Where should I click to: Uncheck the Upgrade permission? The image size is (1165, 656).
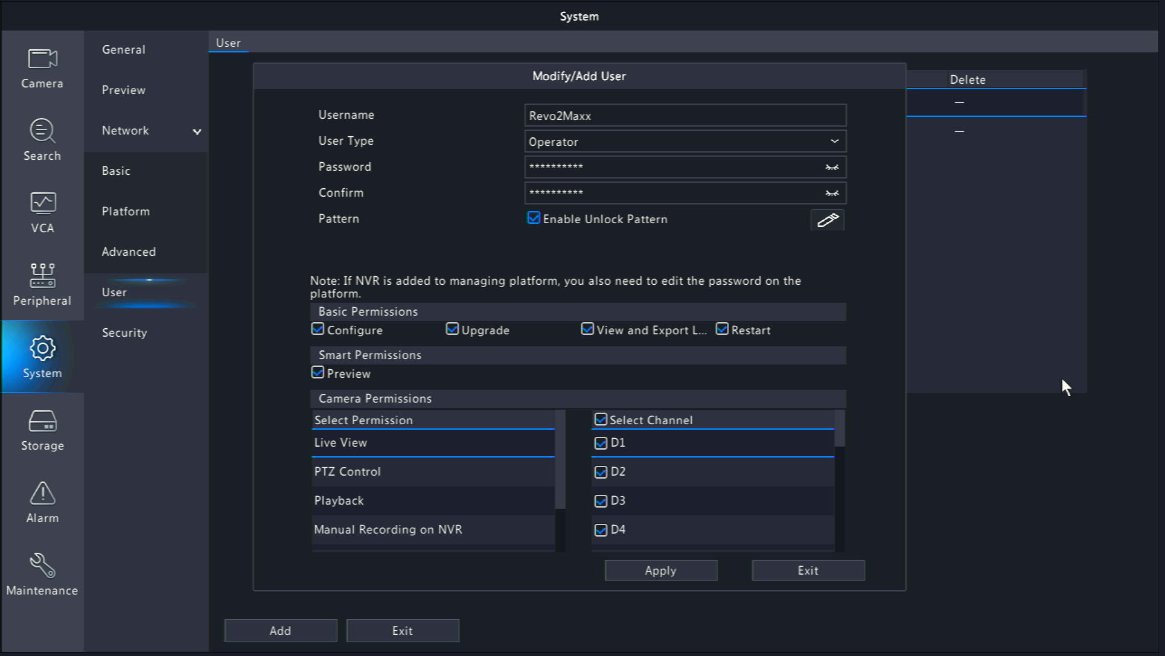click(x=452, y=329)
